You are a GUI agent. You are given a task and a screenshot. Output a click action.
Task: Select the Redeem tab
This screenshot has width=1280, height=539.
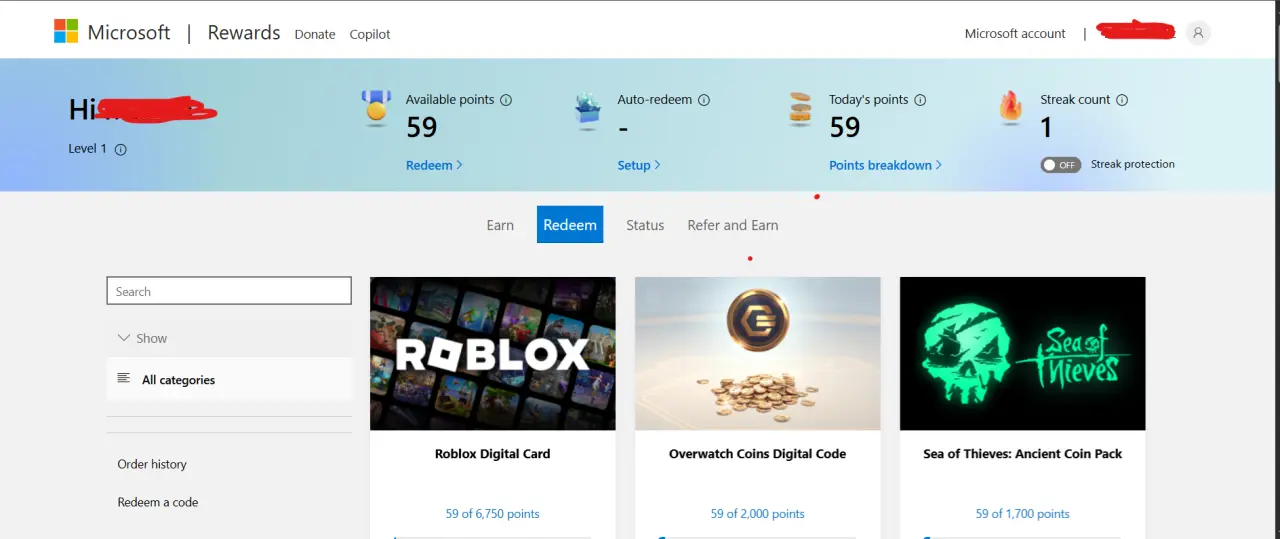[x=570, y=225]
